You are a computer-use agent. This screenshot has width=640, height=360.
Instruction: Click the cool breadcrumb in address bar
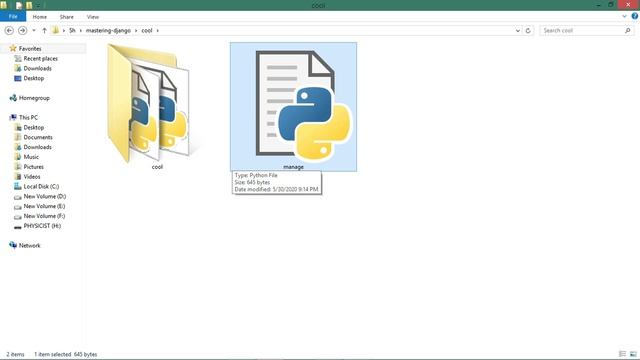click(x=147, y=31)
